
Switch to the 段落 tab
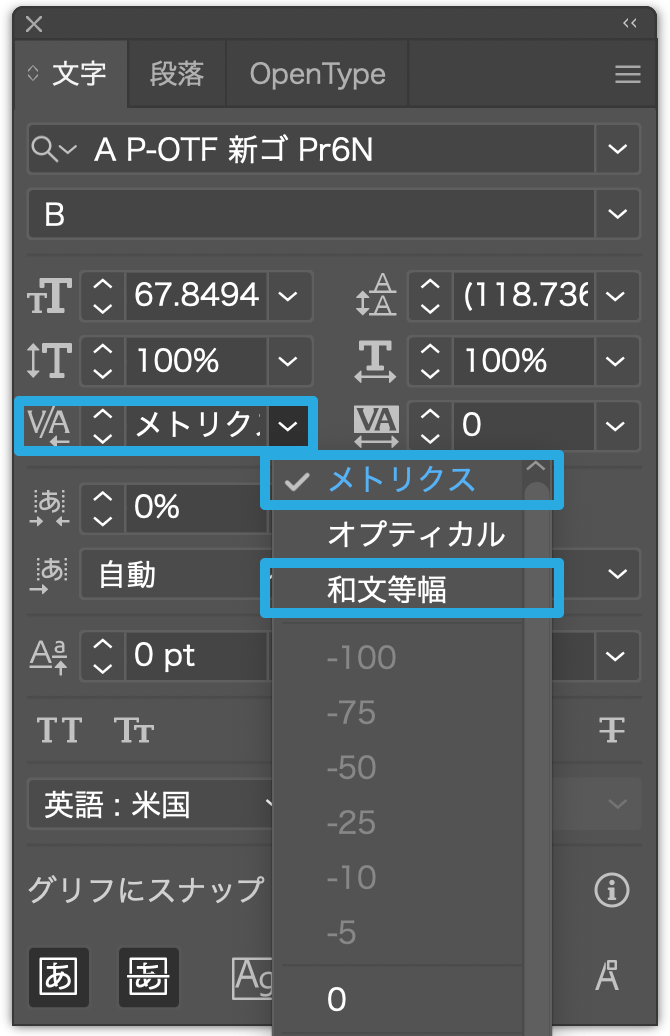(x=176, y=74)
